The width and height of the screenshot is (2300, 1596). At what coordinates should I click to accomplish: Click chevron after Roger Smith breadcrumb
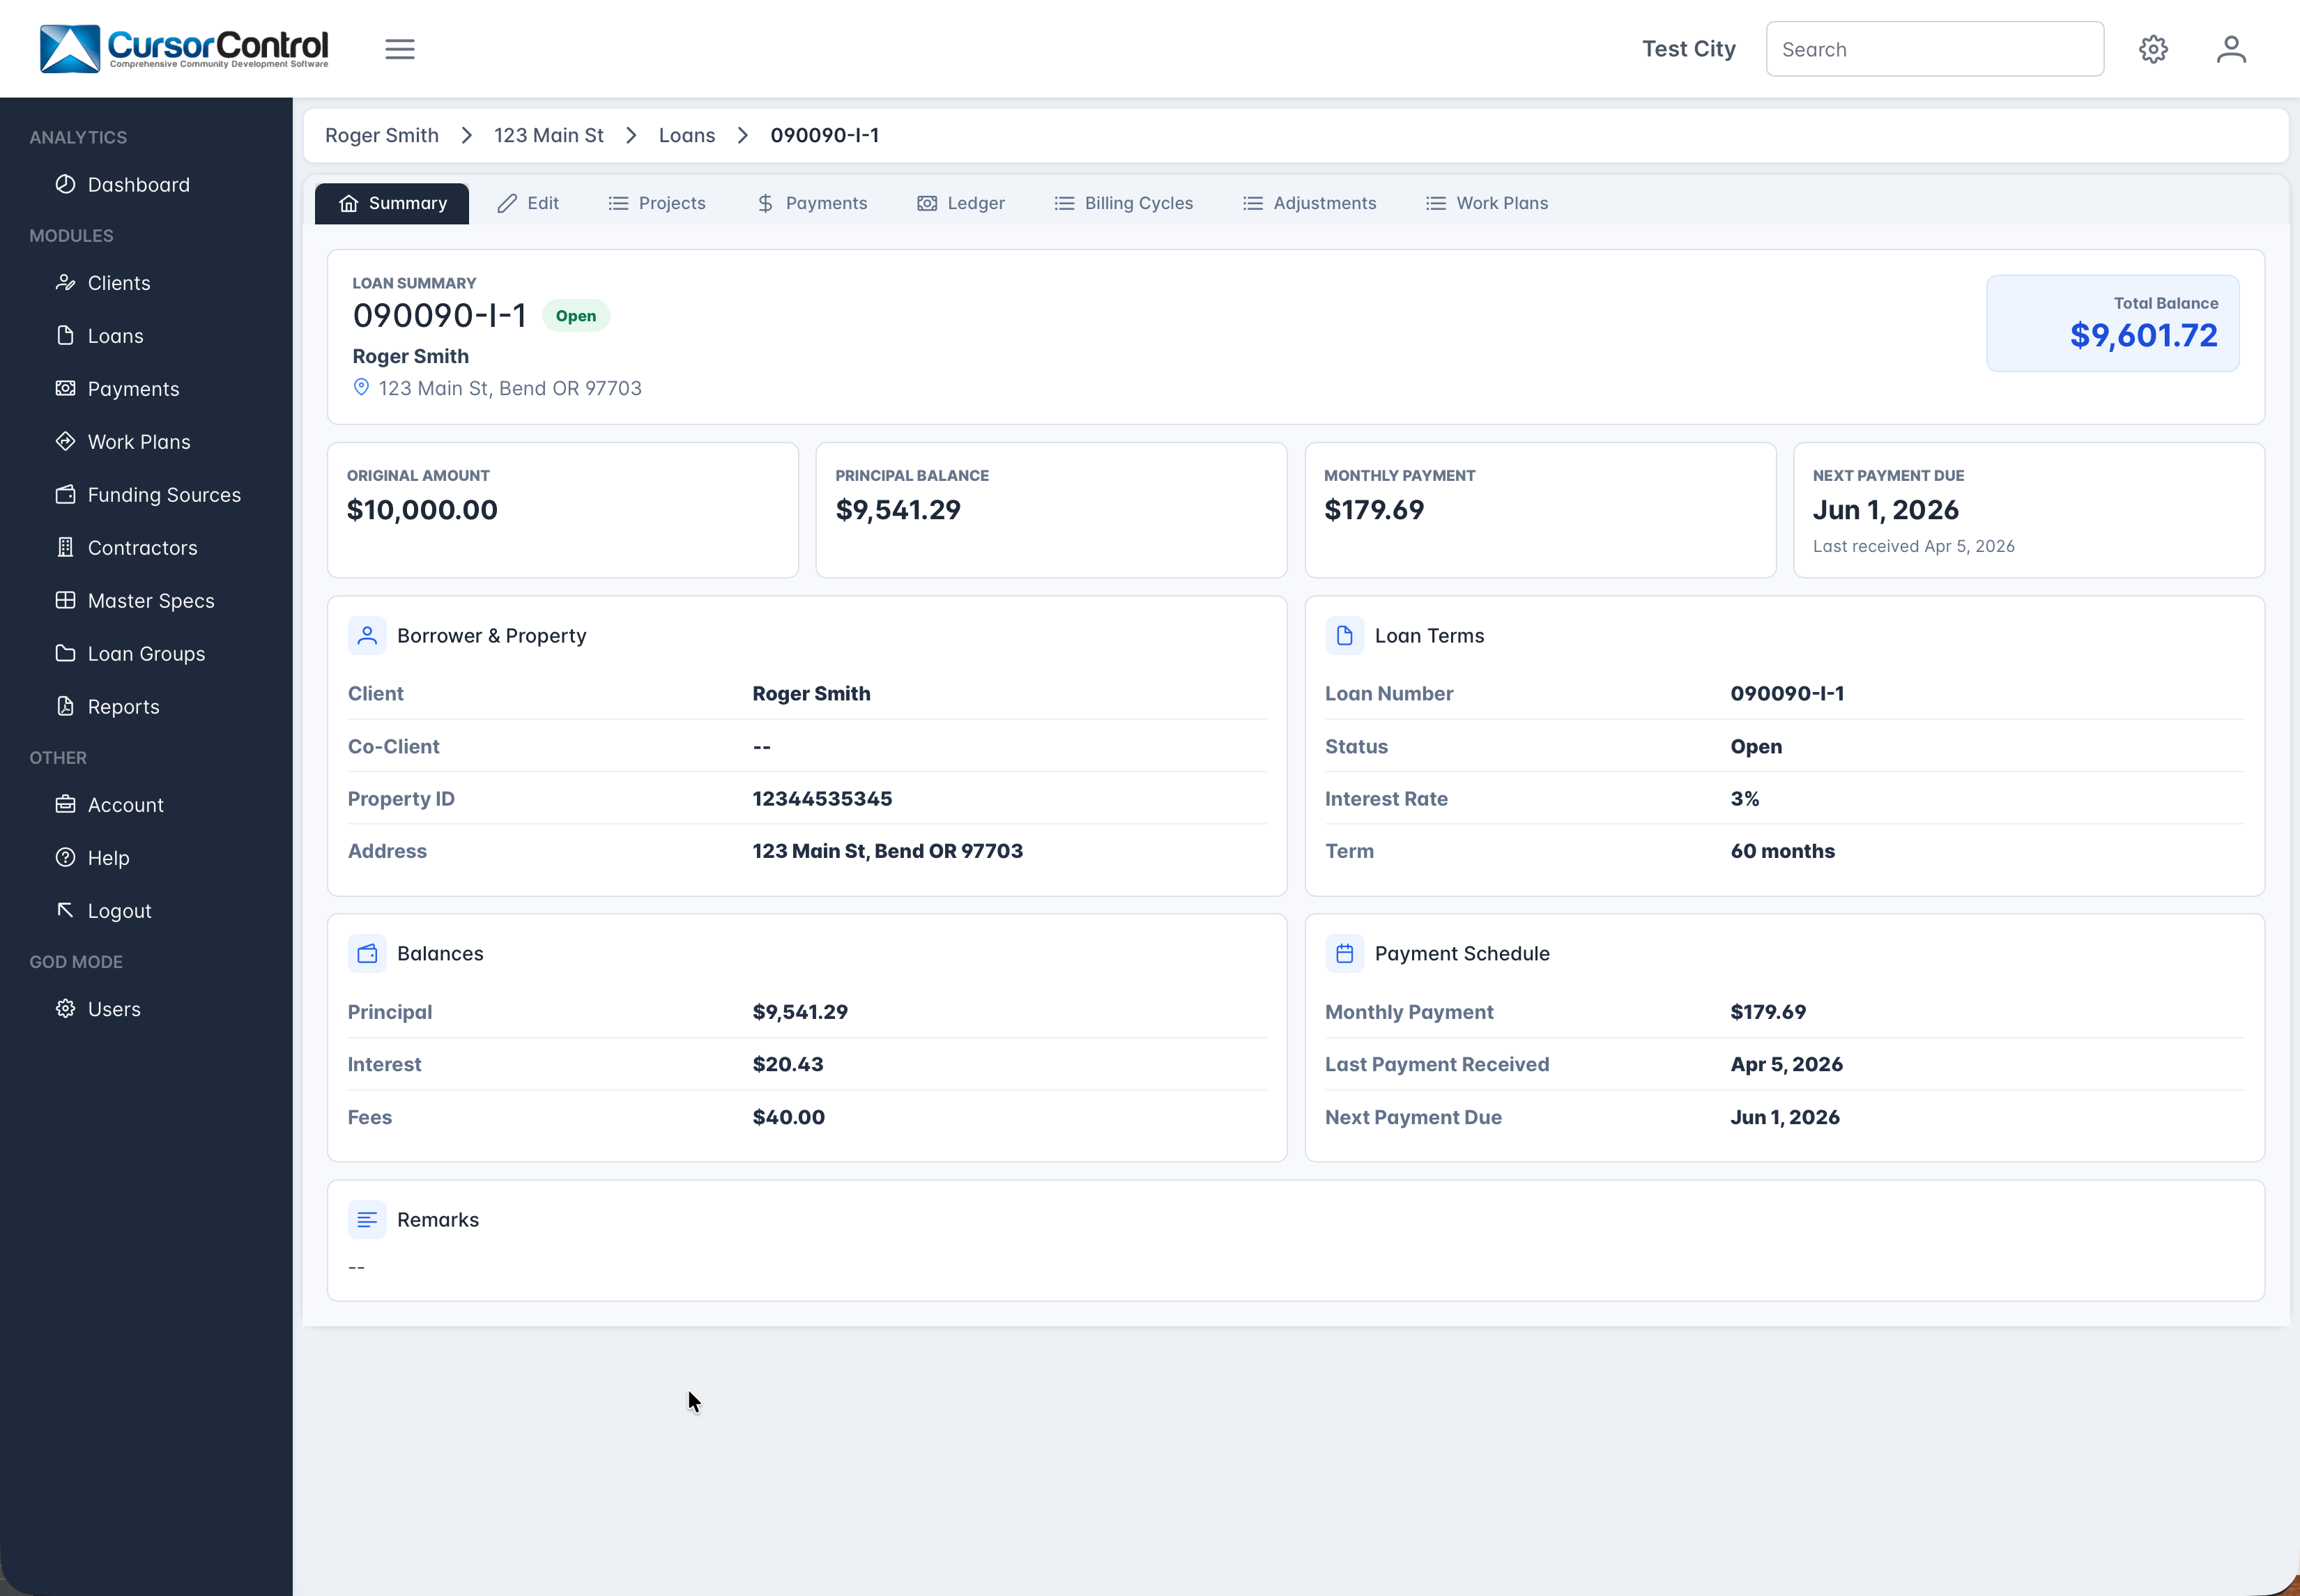466,135
